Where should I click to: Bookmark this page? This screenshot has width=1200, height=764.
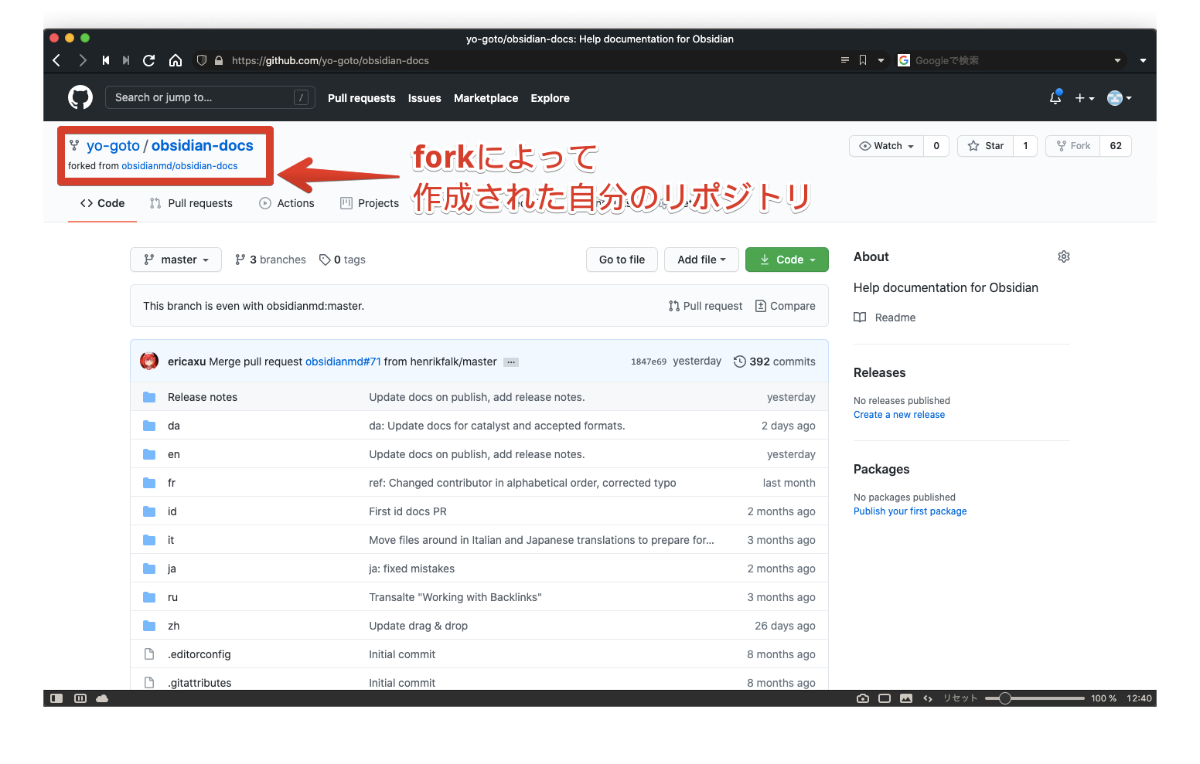click(863, 60)
